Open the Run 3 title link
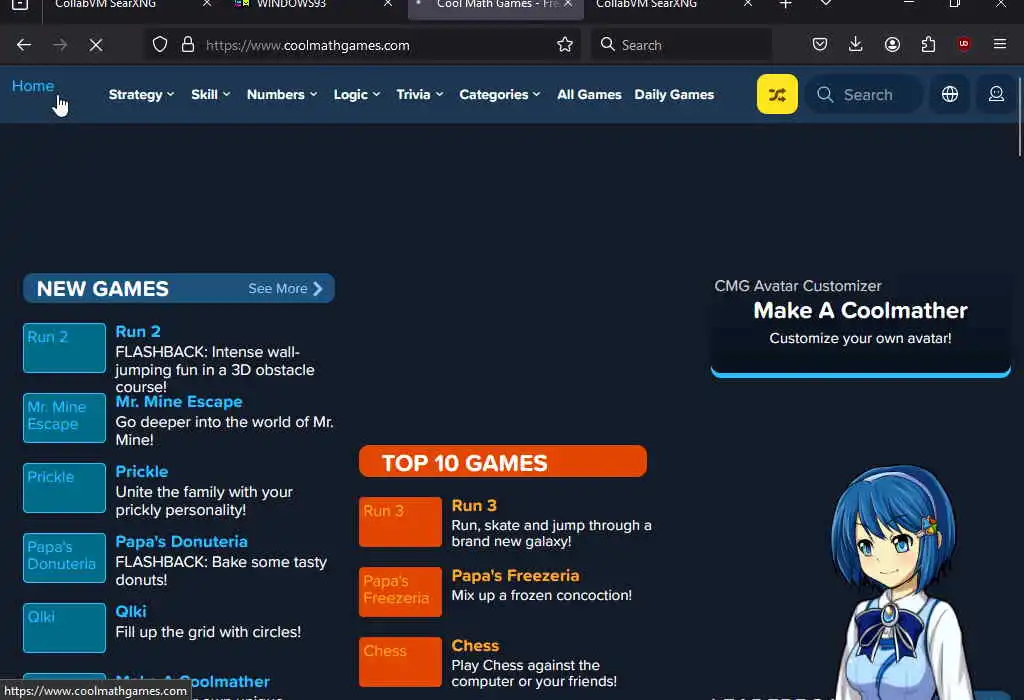The height and width of the screenshot is (700, 1024). pos(474,505)
